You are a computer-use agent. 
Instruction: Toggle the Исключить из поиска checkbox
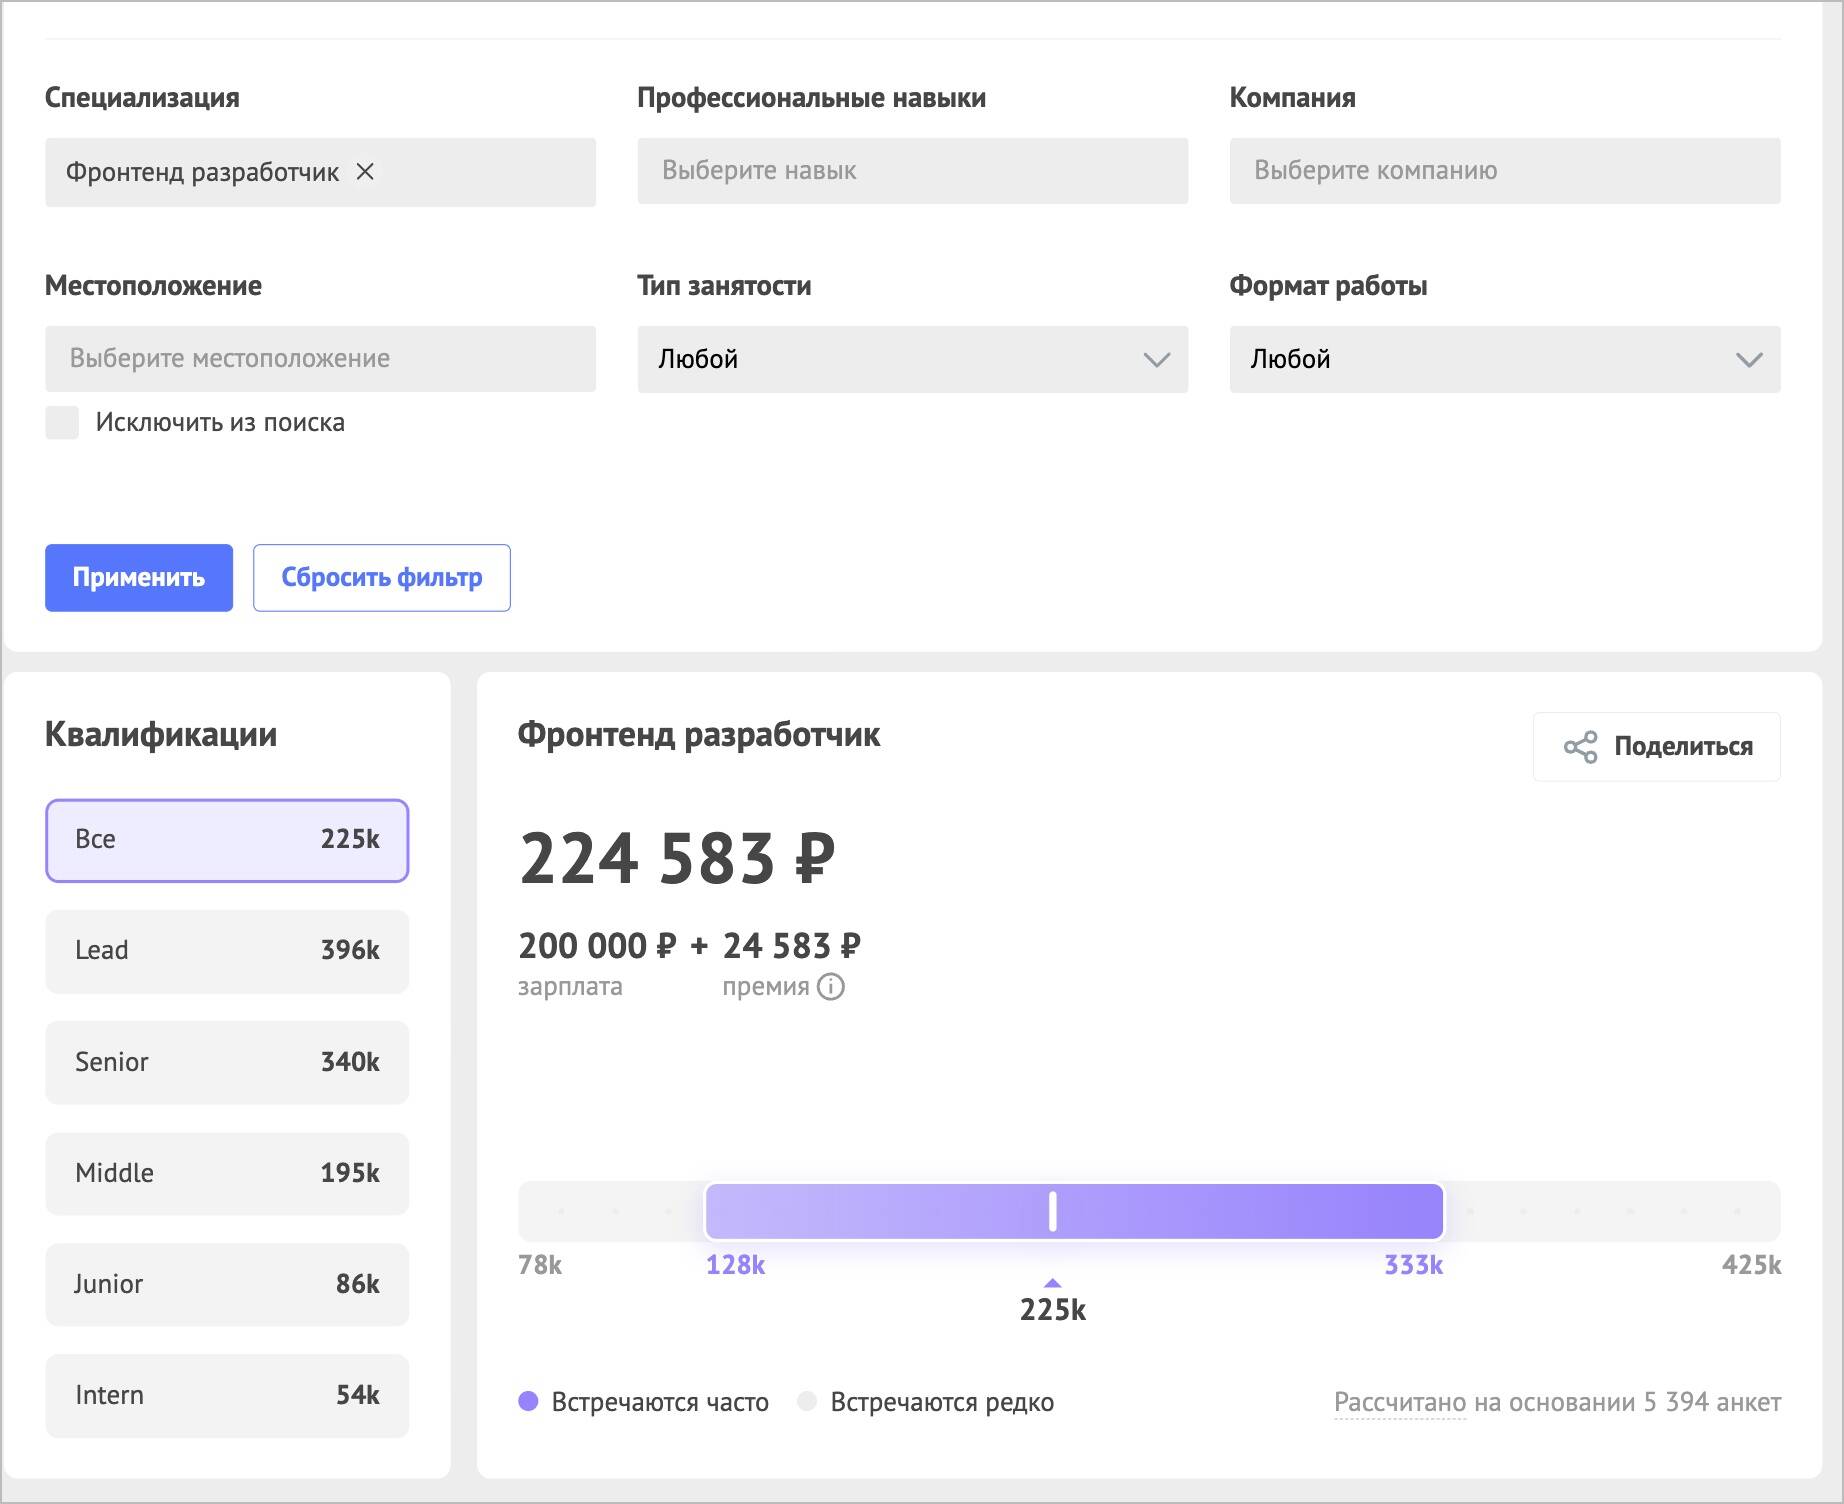62,422
